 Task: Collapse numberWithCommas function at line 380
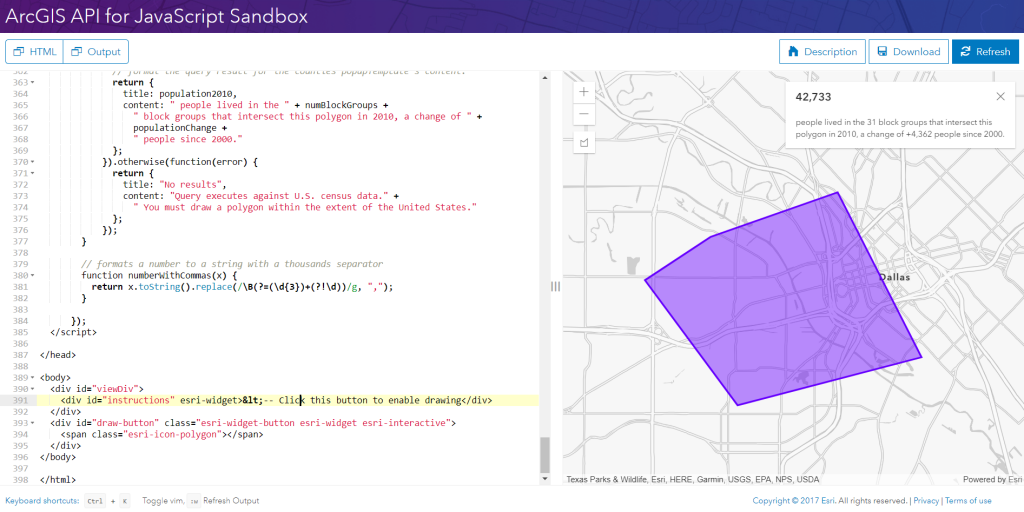pos(33,276)
